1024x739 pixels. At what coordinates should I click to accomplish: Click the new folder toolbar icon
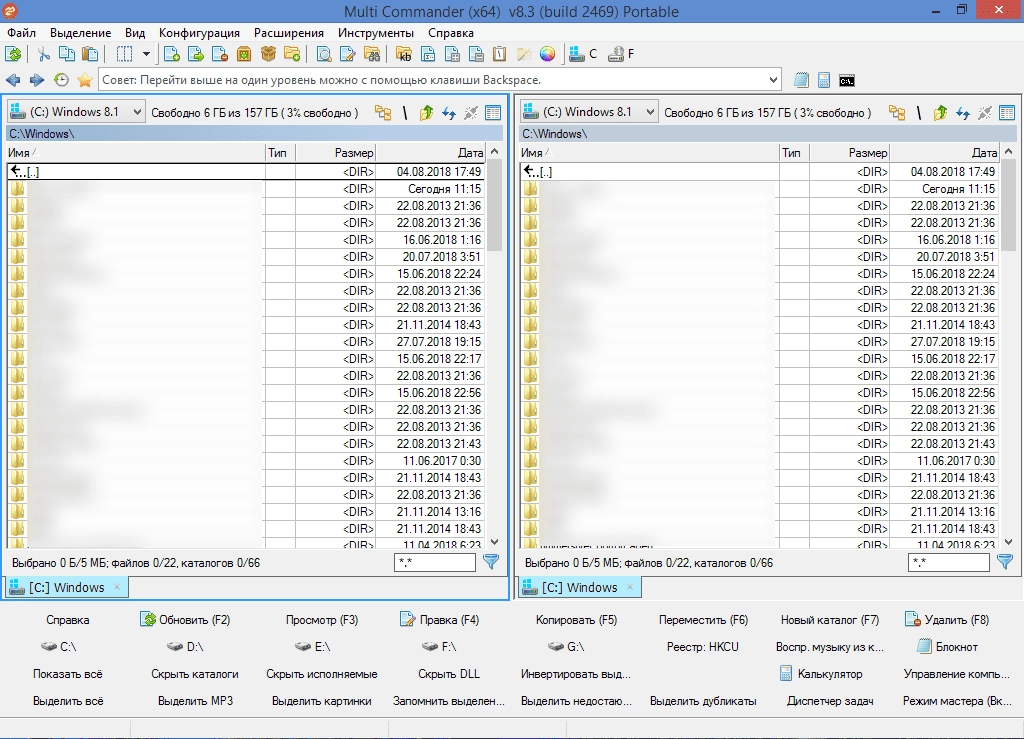[x=293, y=54]
